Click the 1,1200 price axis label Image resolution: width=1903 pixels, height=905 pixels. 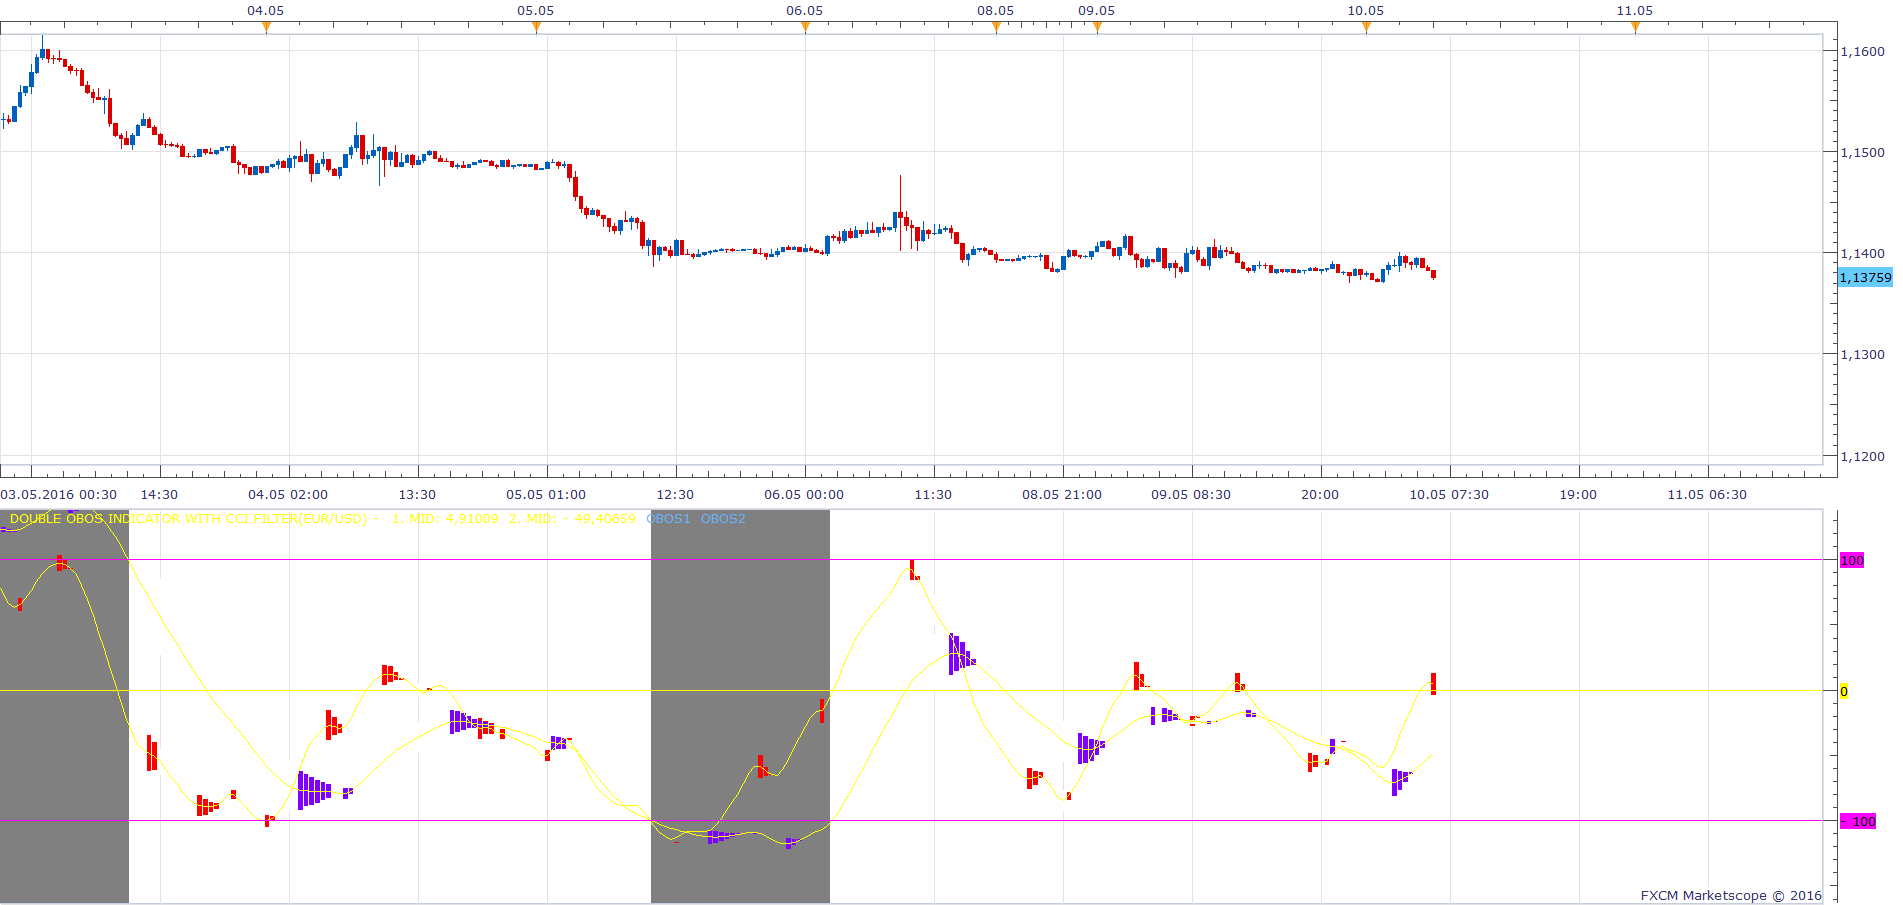point(1863,456)
